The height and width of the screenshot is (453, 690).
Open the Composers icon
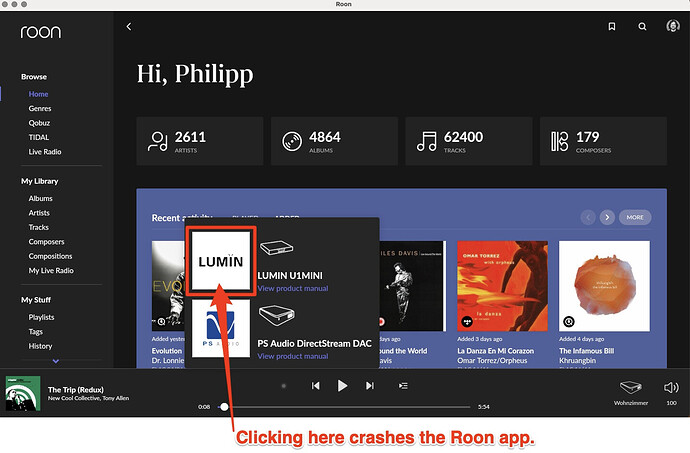pyautogui.click(x=559, y=141)
